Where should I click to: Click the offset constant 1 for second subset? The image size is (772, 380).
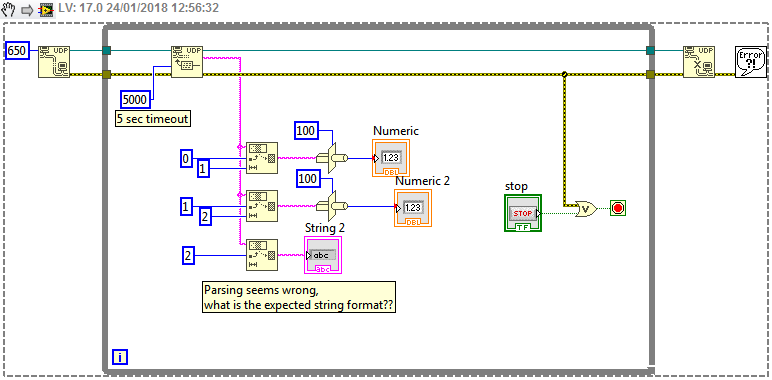[186, 207]
